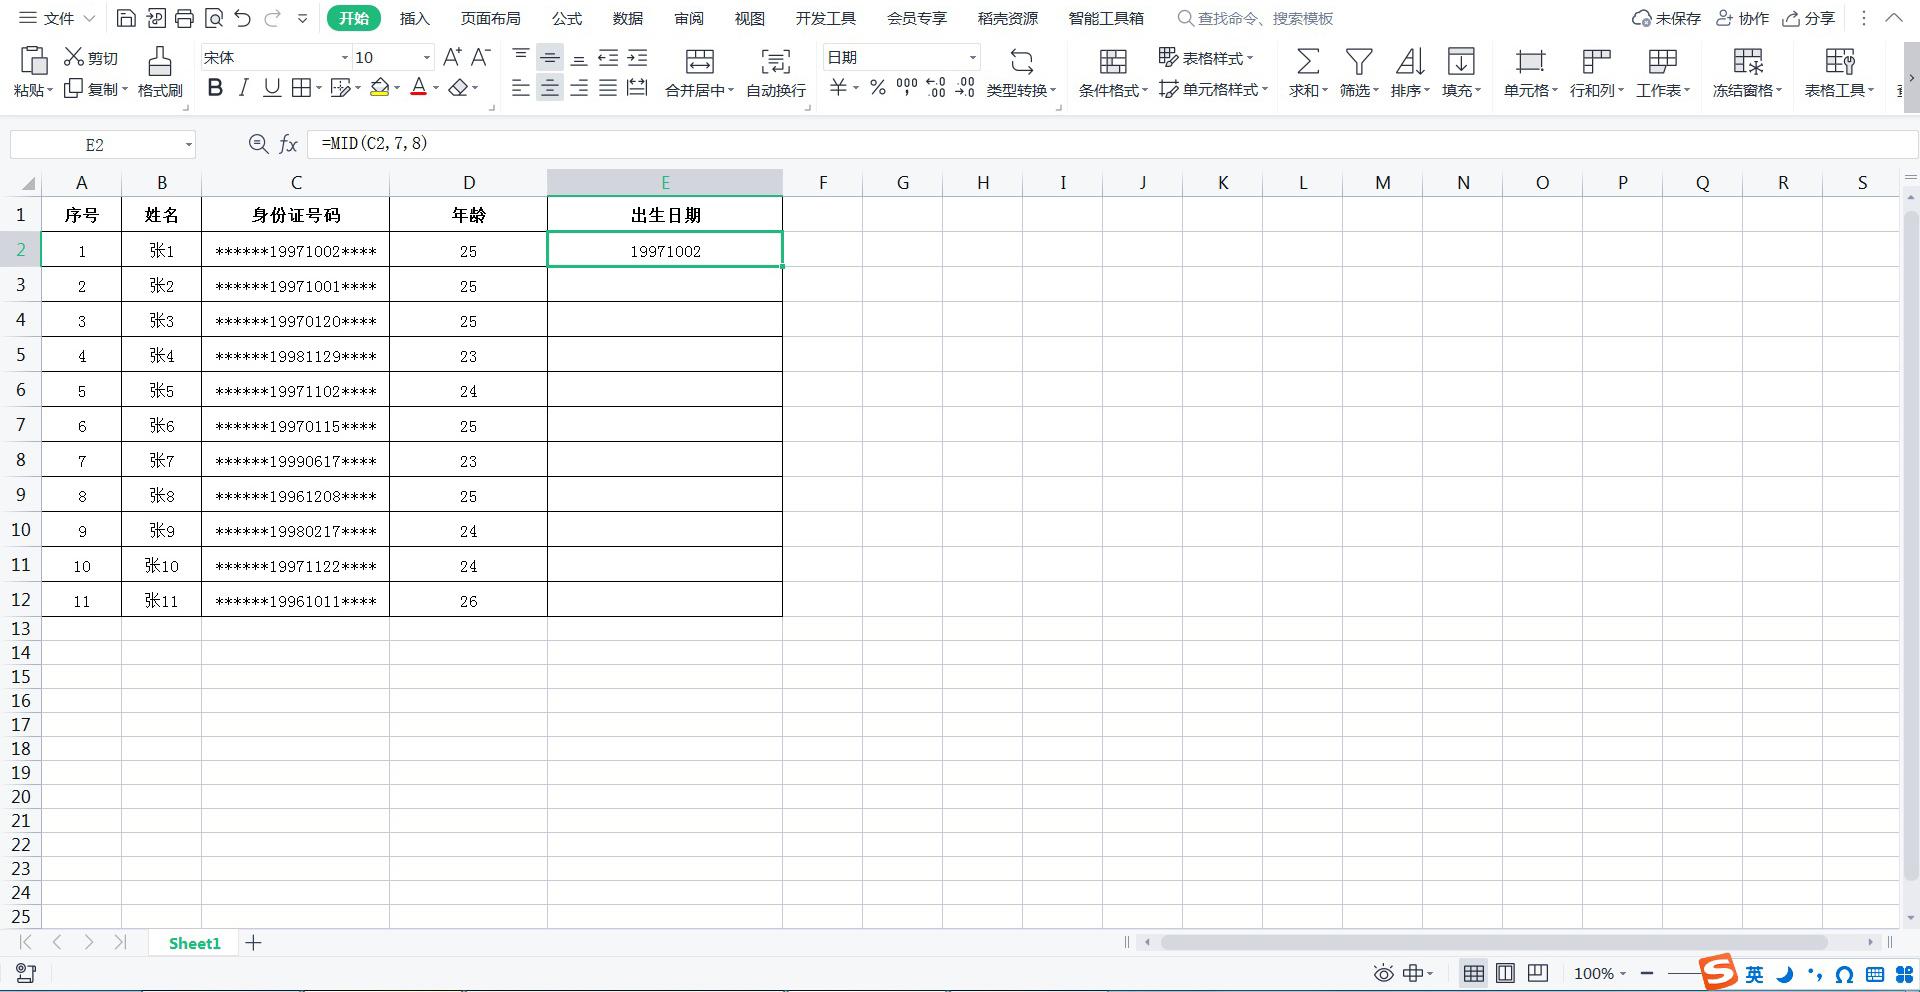Open the 公式 ribbon tab
This screenshot has width=1920, height=992.
[566, 18]
